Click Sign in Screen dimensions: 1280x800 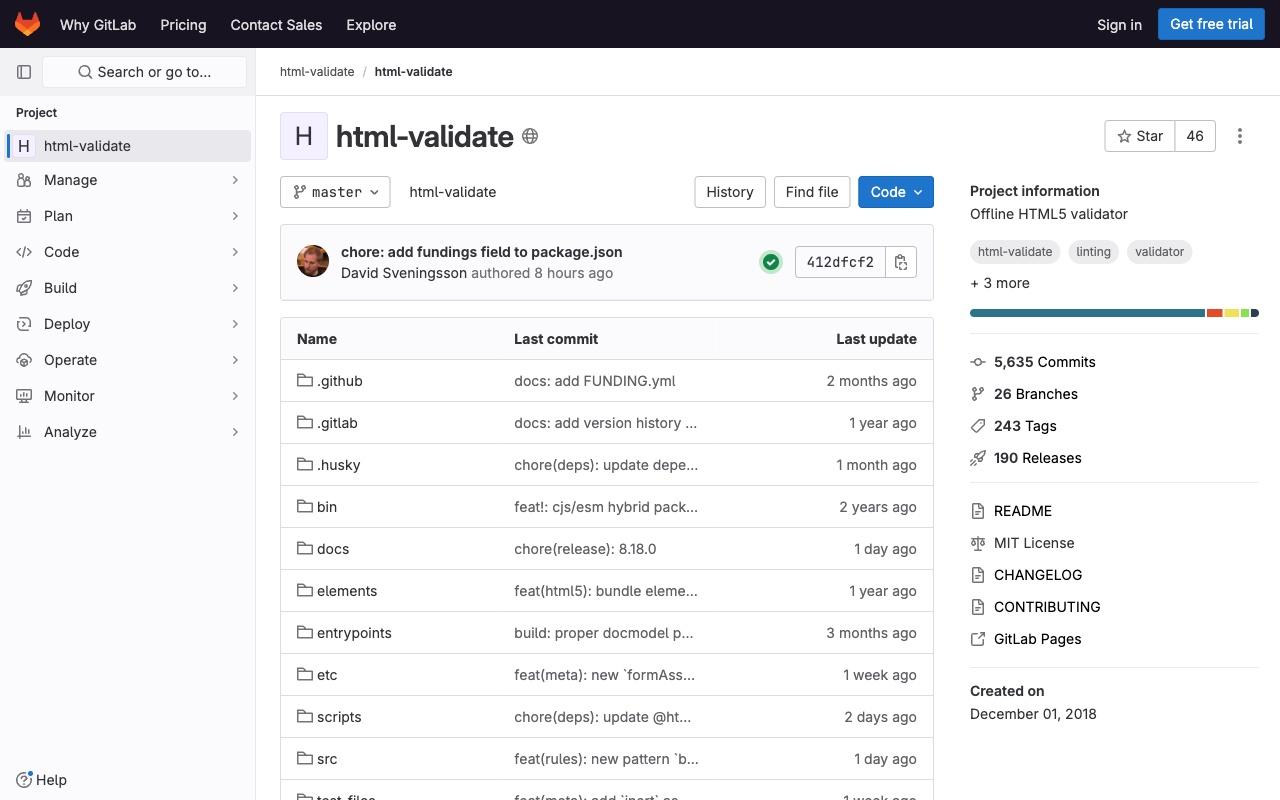(x=1119, y=24)
